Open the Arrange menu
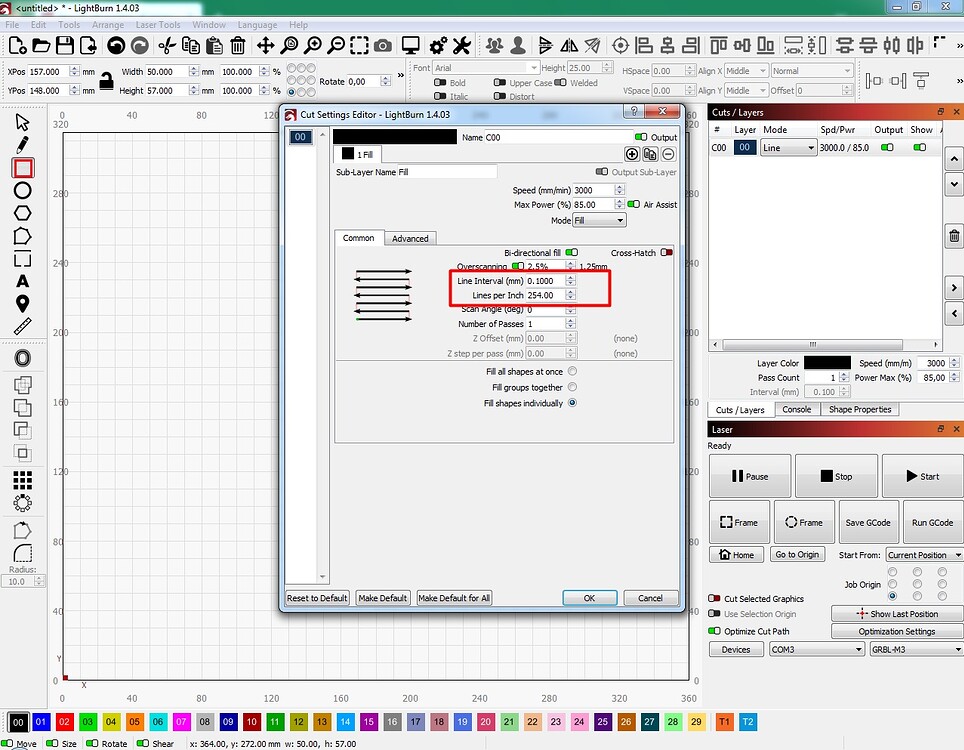Screen dimensions: 964x750 tap(108, 25)
